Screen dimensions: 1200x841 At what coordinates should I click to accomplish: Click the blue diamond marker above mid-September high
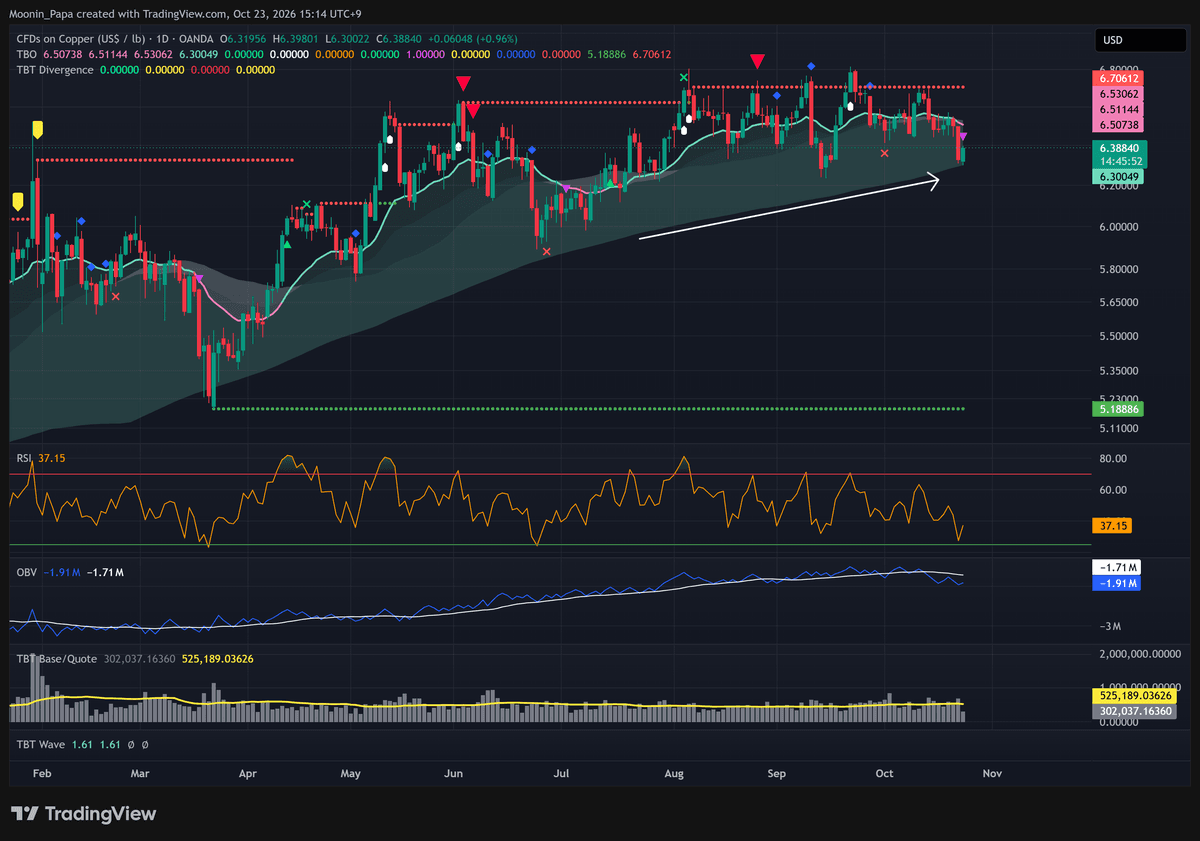click(811, 66)
